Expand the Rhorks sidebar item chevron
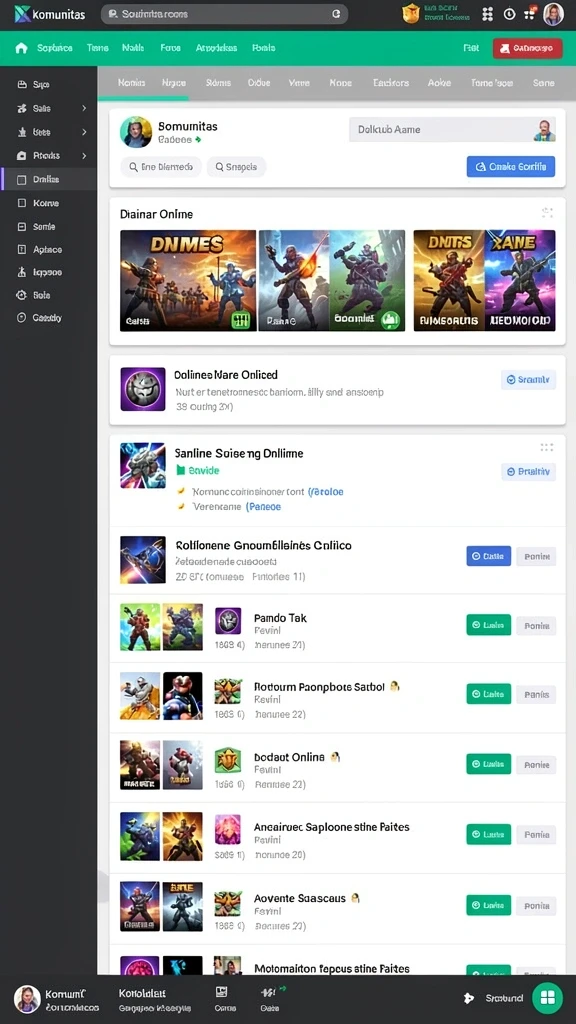Image resolution: width=576 pixels, height=1024 pixels. (84, 155)
